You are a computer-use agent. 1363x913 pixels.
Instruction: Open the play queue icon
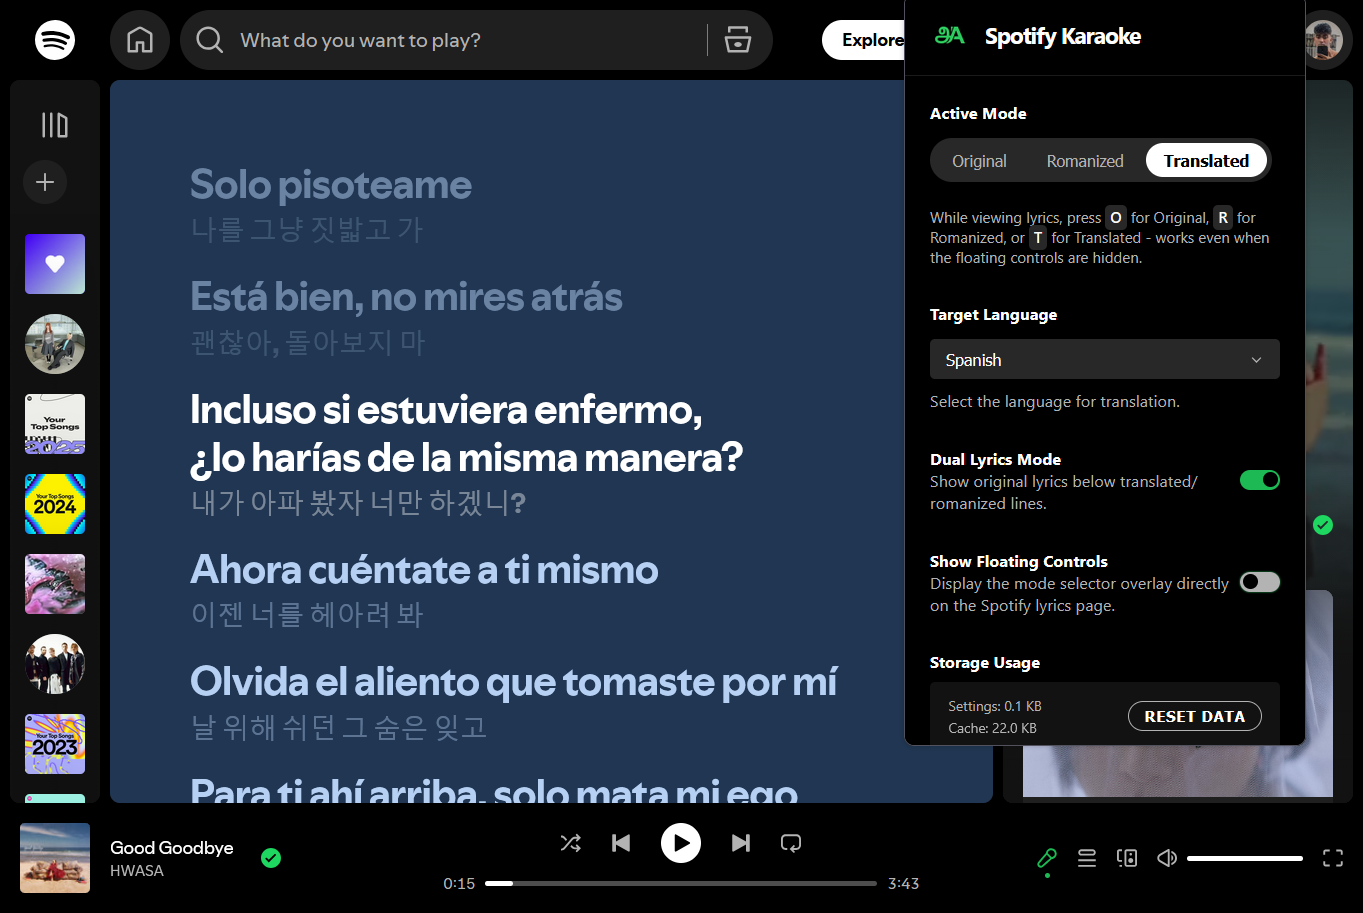pyautogui.click(x=1087, y=858)
